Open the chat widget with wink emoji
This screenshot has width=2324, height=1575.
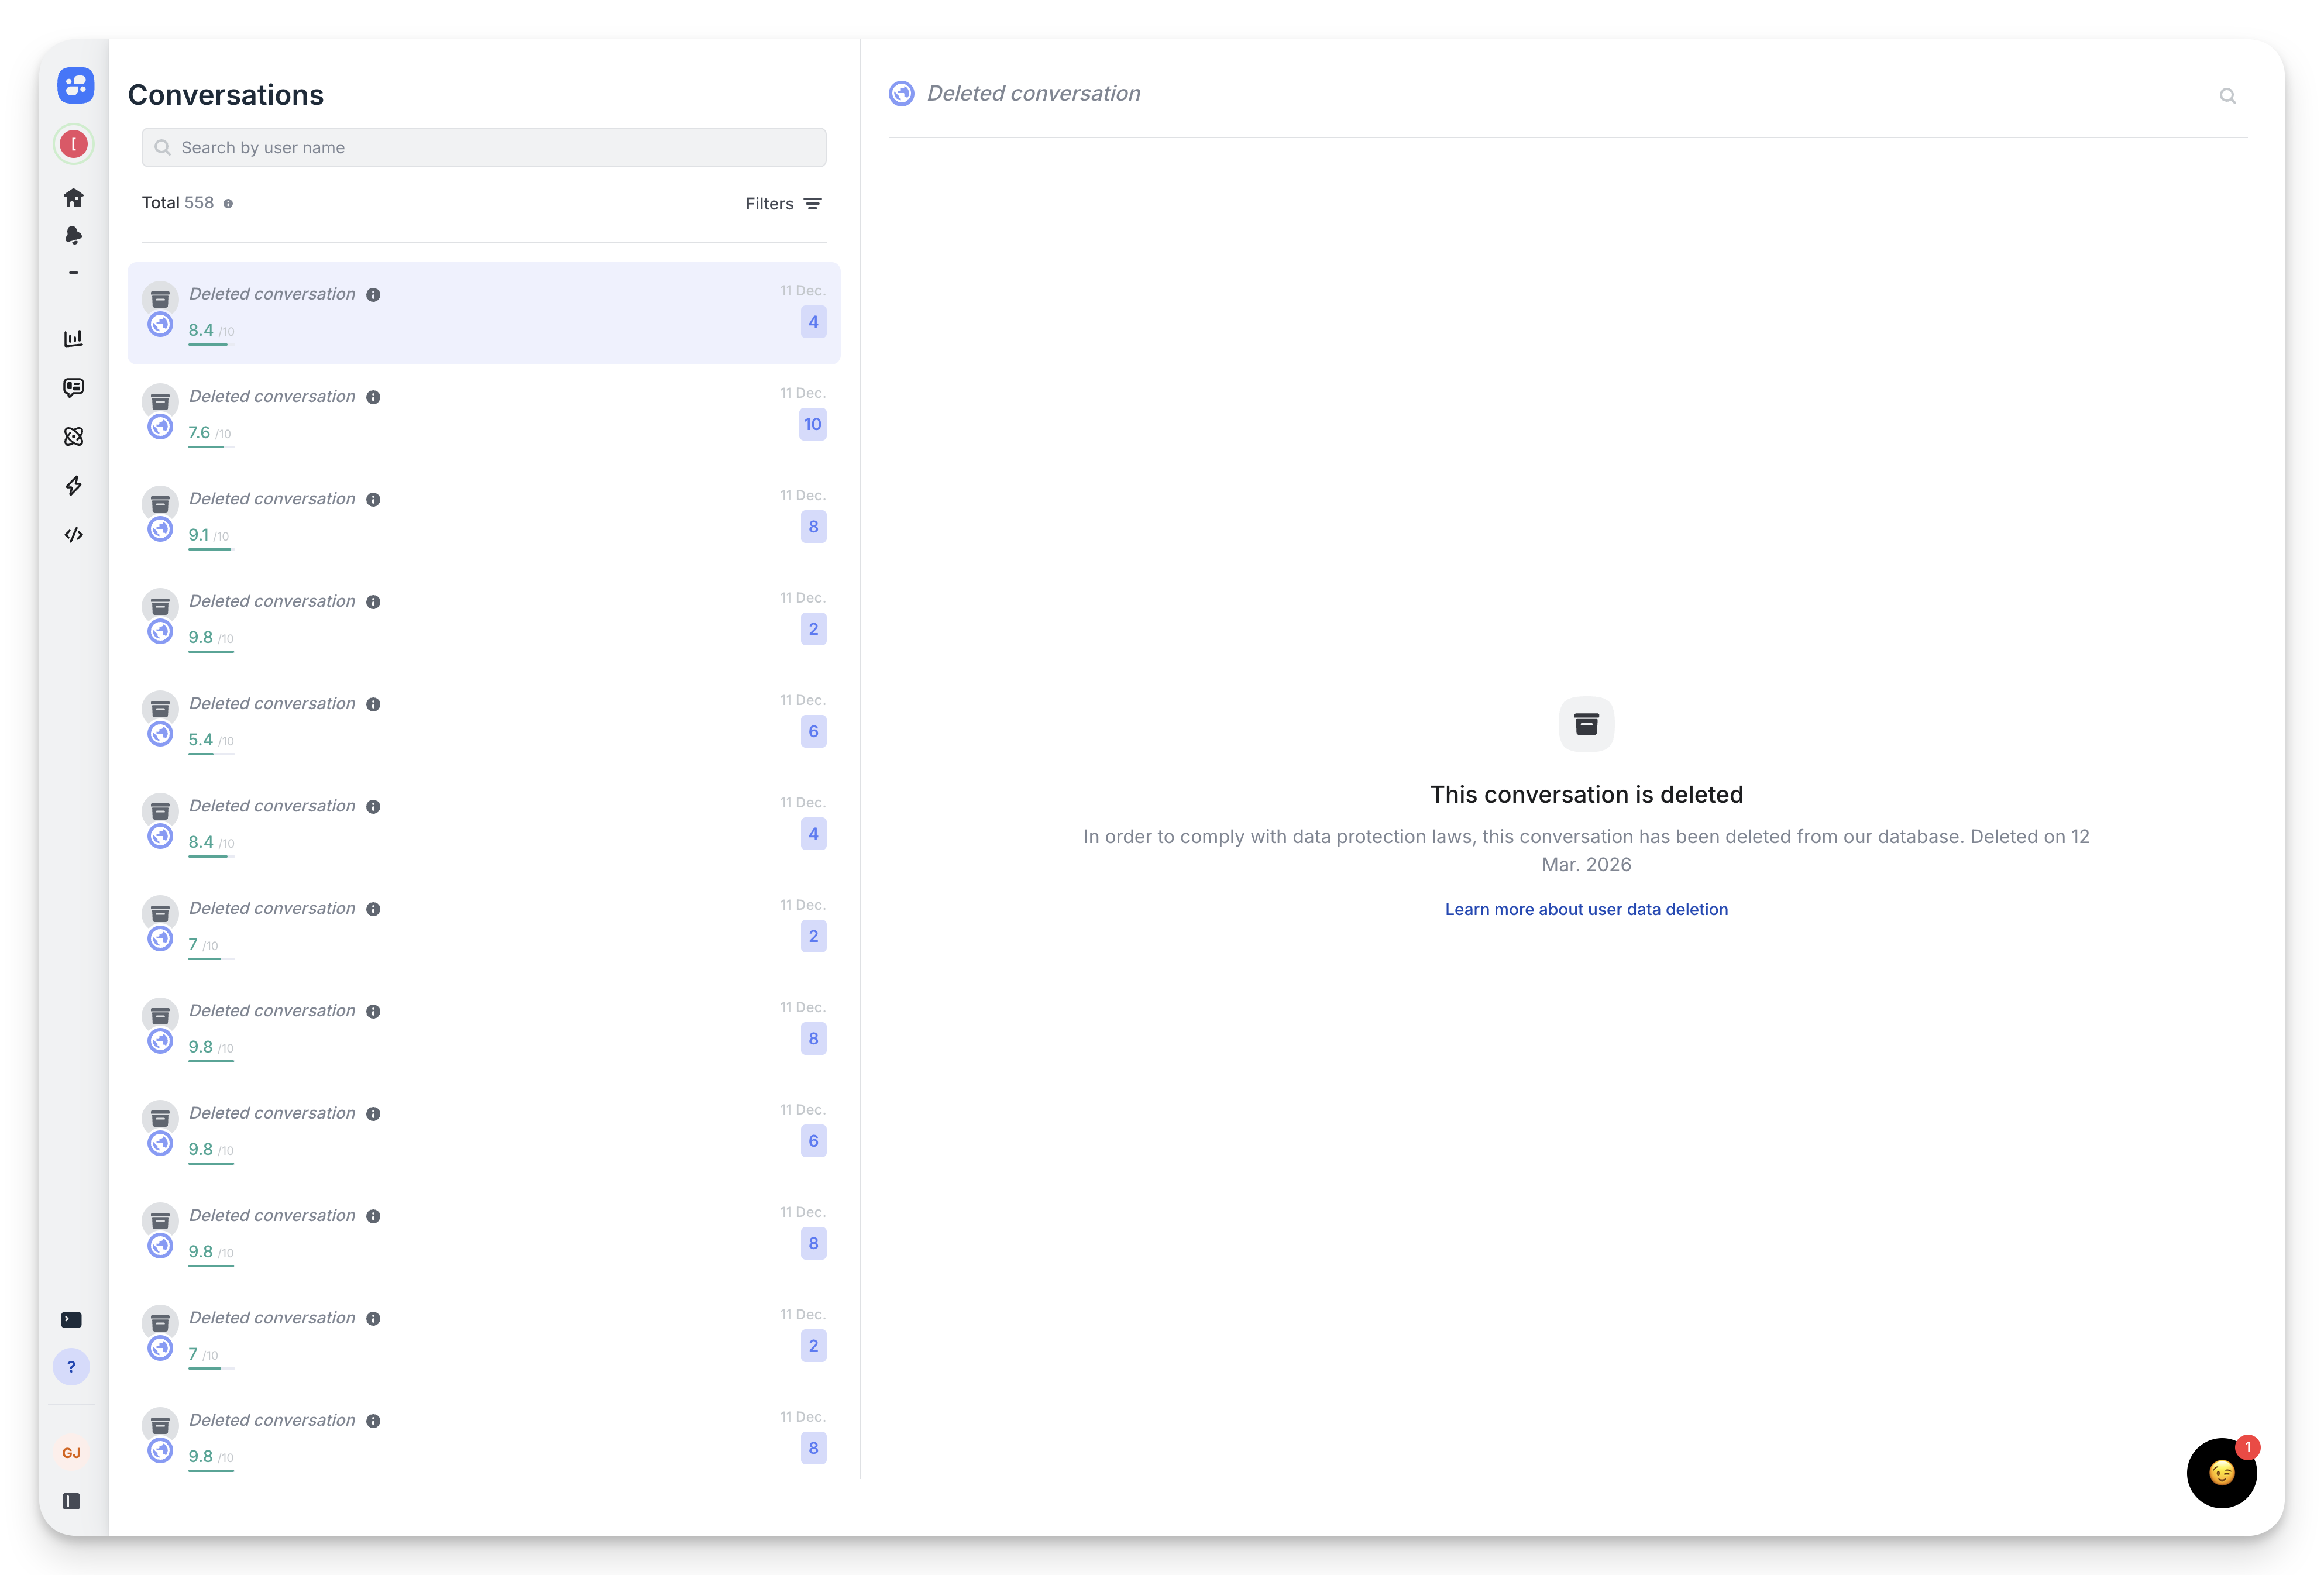click(x=2221, y=1473)
